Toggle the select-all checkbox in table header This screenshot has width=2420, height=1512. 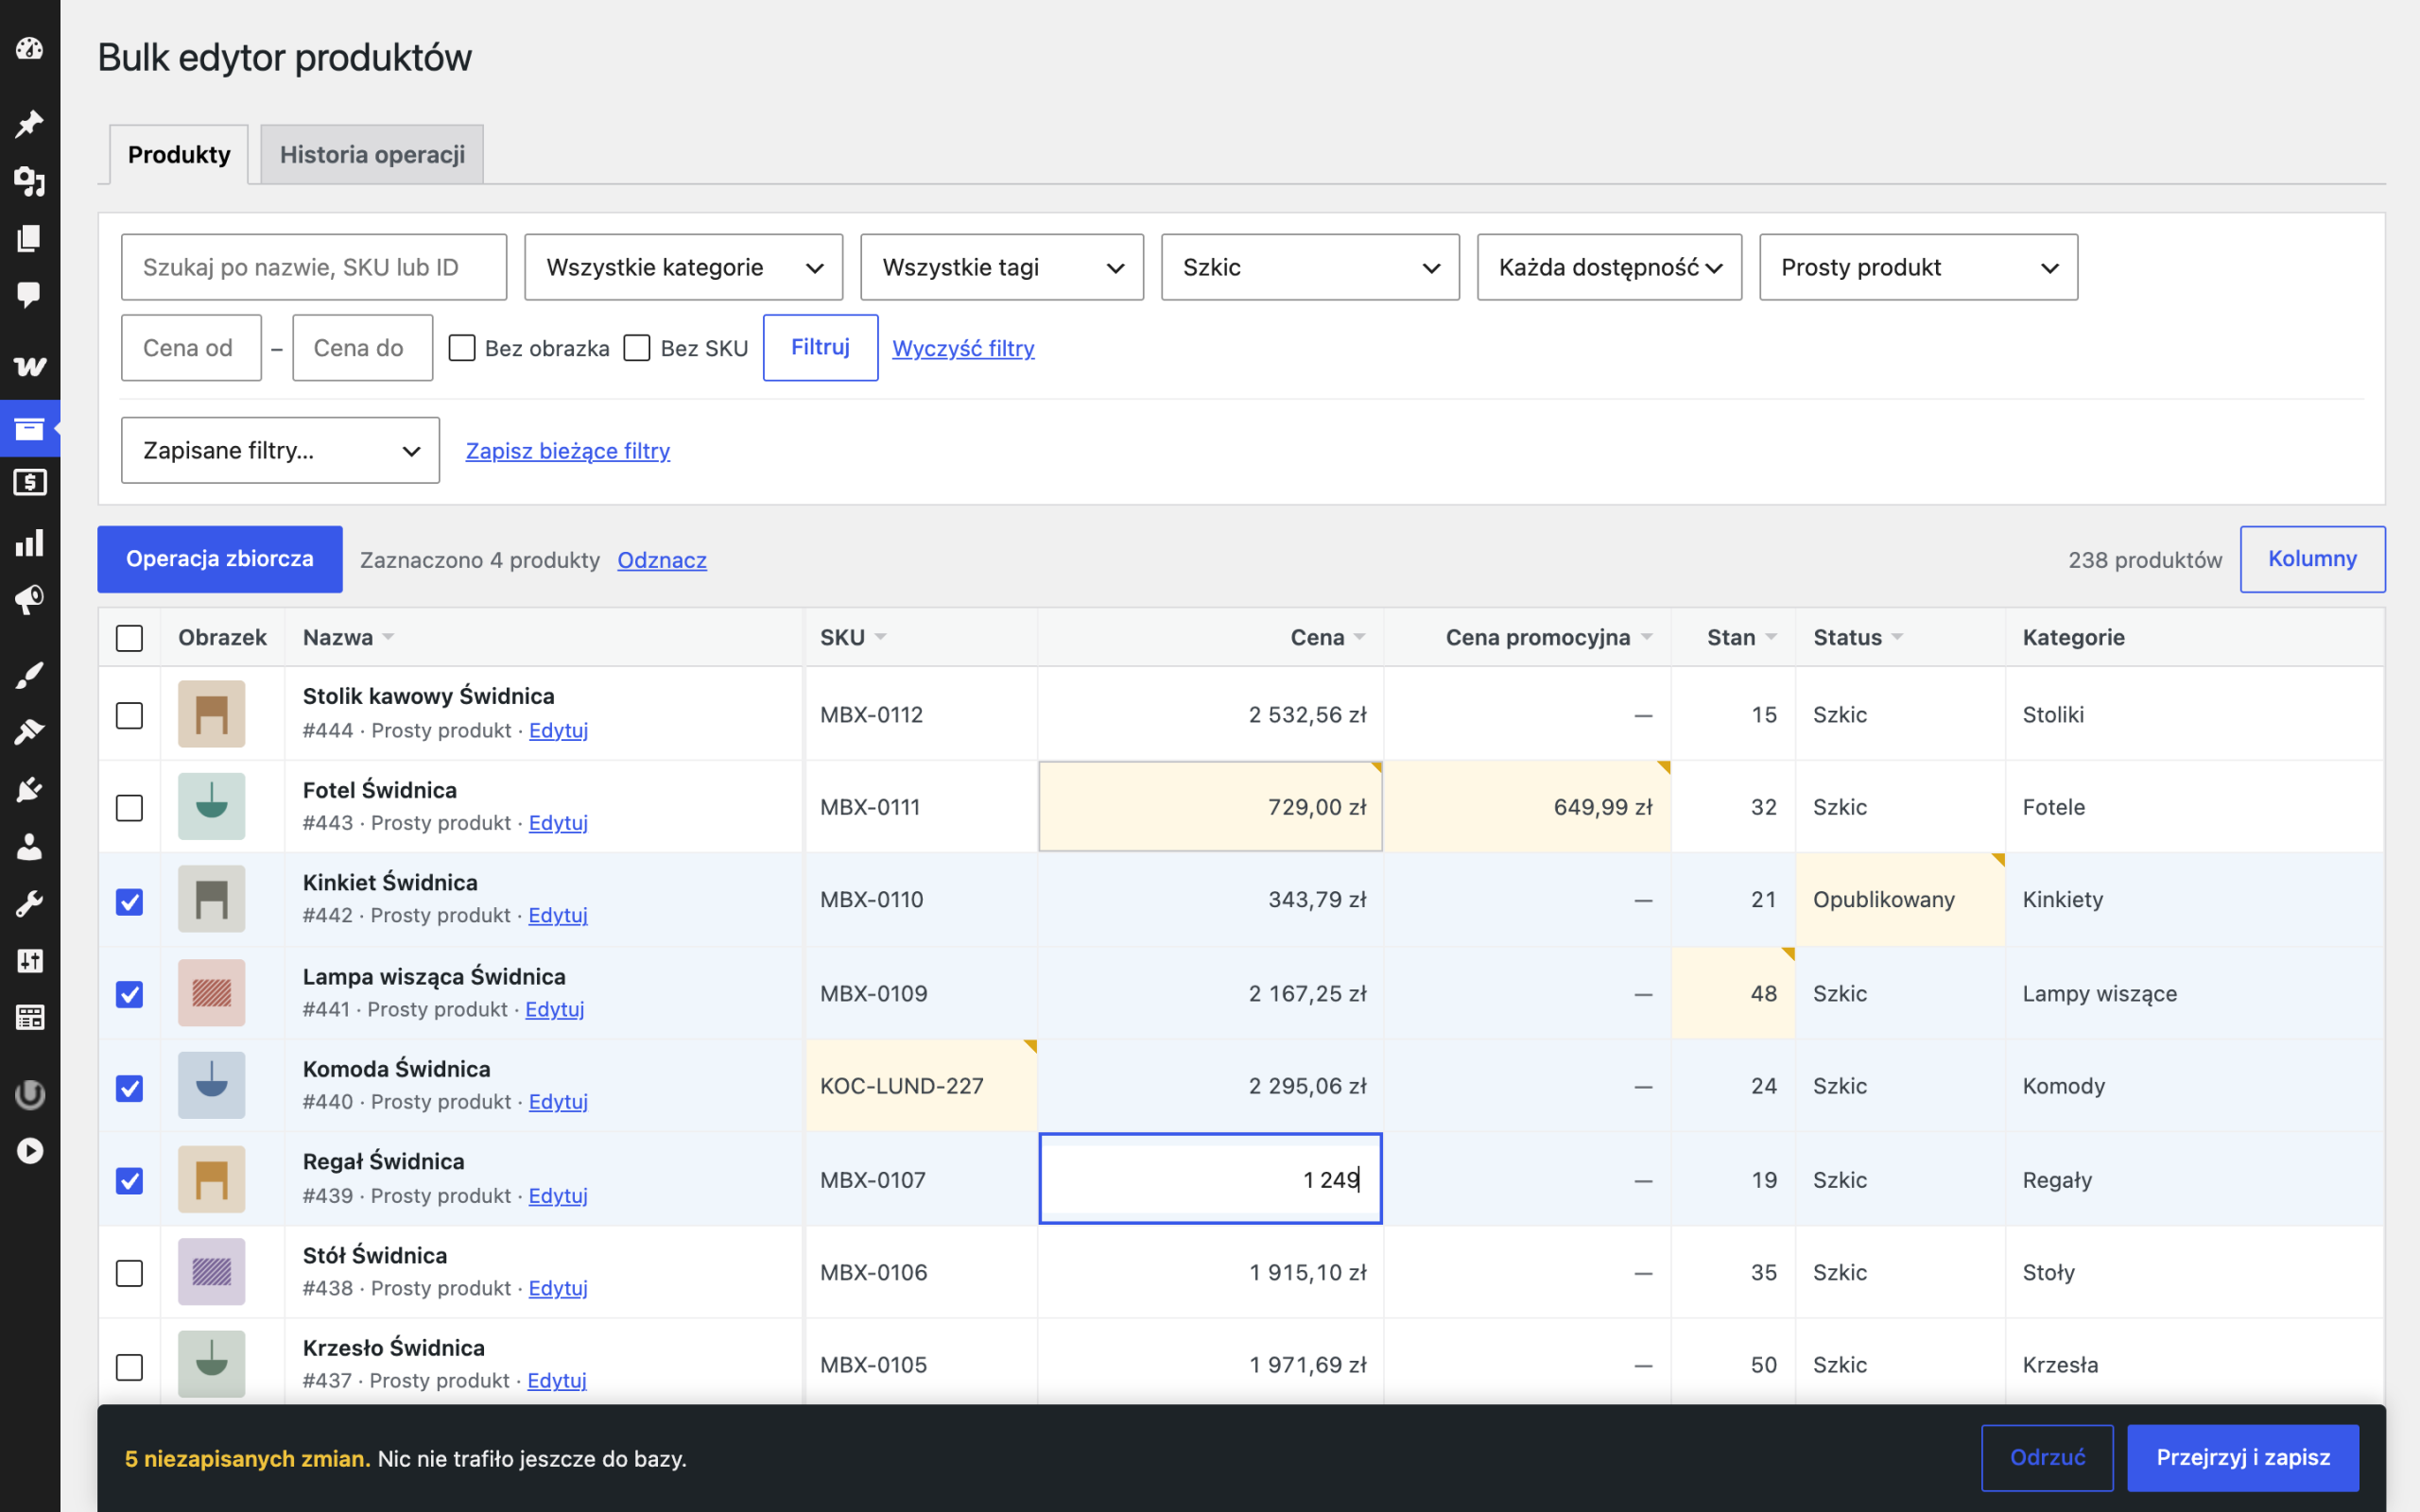pos(129,638)
